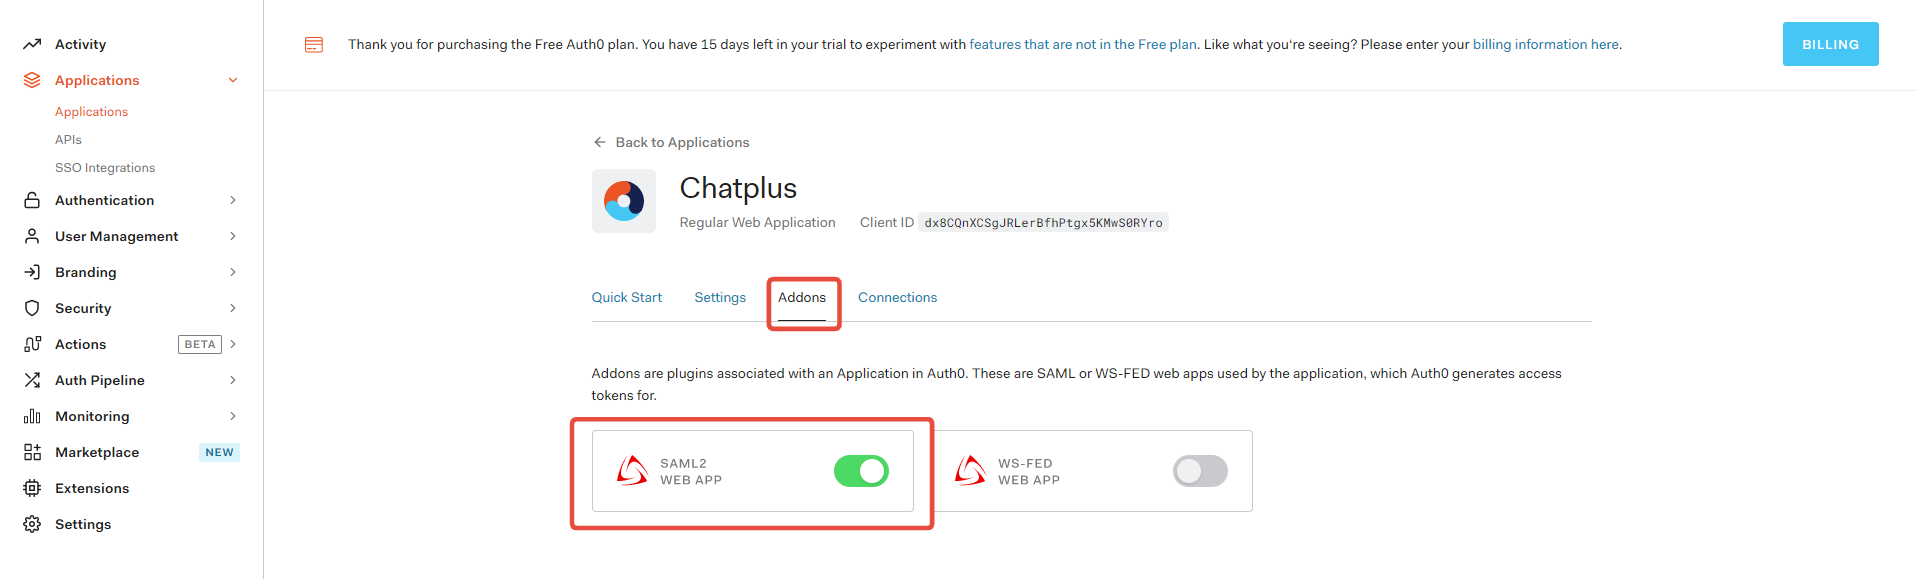This screenshot has height=579, width=1917.
Task: Click the User Management person icon
Action: pos(32,236)
